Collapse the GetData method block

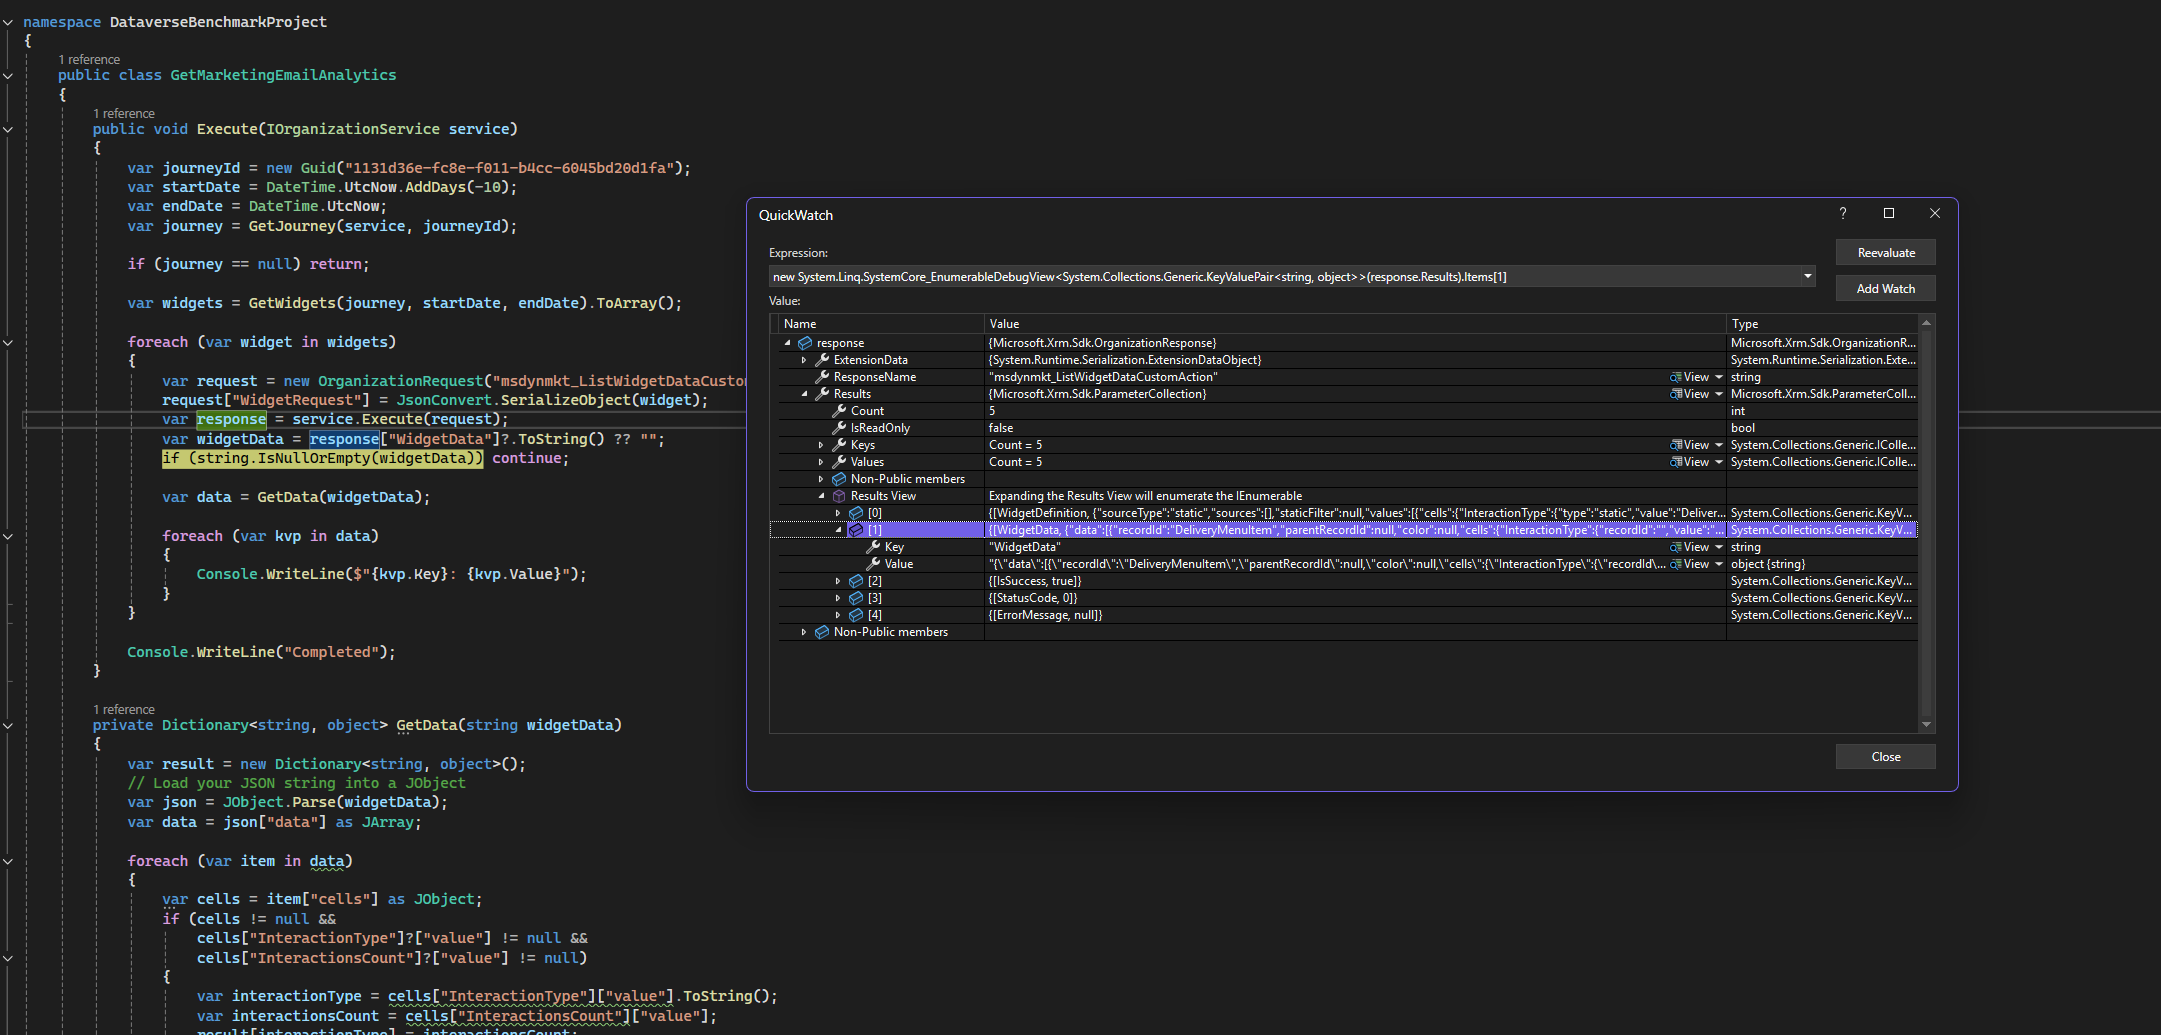tap(8, 725)
